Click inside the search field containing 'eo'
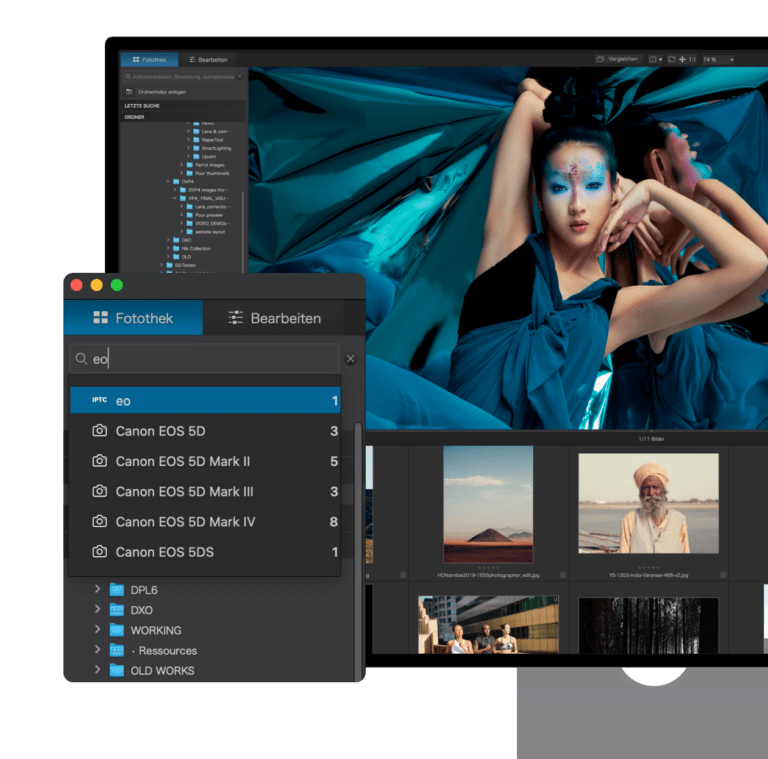 coord(210,359)
